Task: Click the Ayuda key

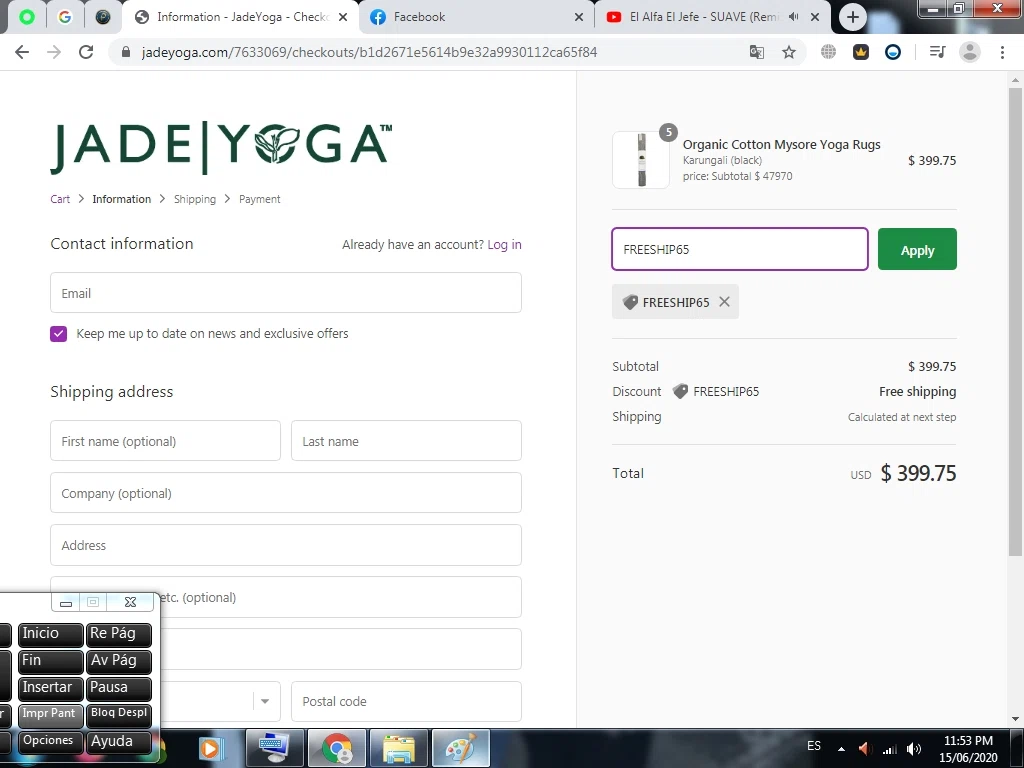Action: (119, 742)
